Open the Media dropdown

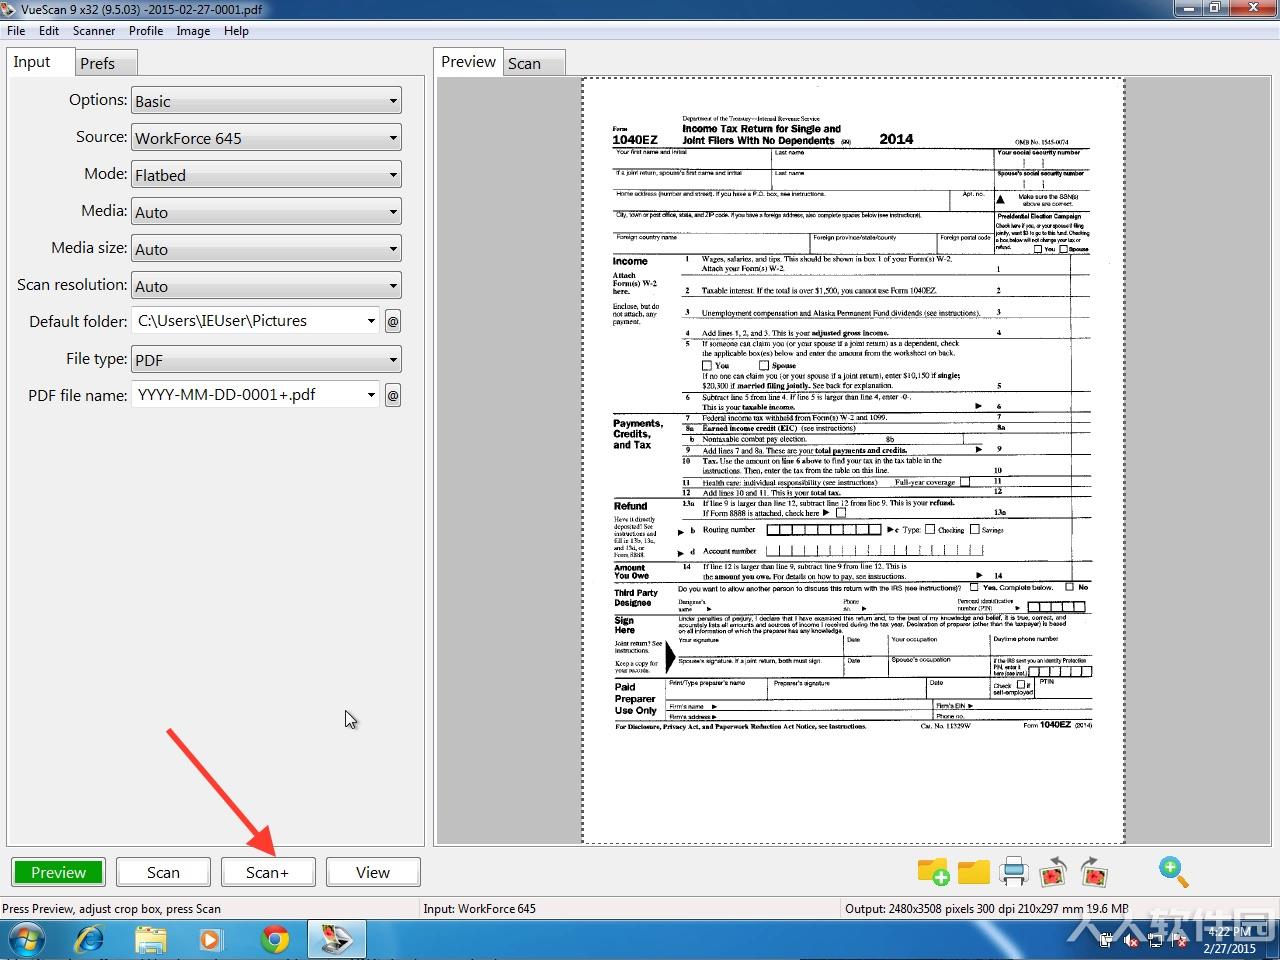click(x=266, y=212)
